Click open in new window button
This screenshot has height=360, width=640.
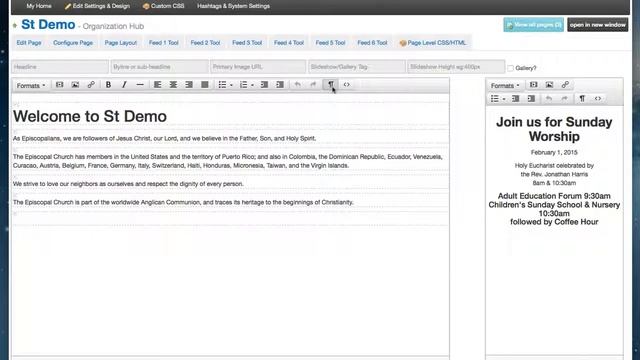598,25
